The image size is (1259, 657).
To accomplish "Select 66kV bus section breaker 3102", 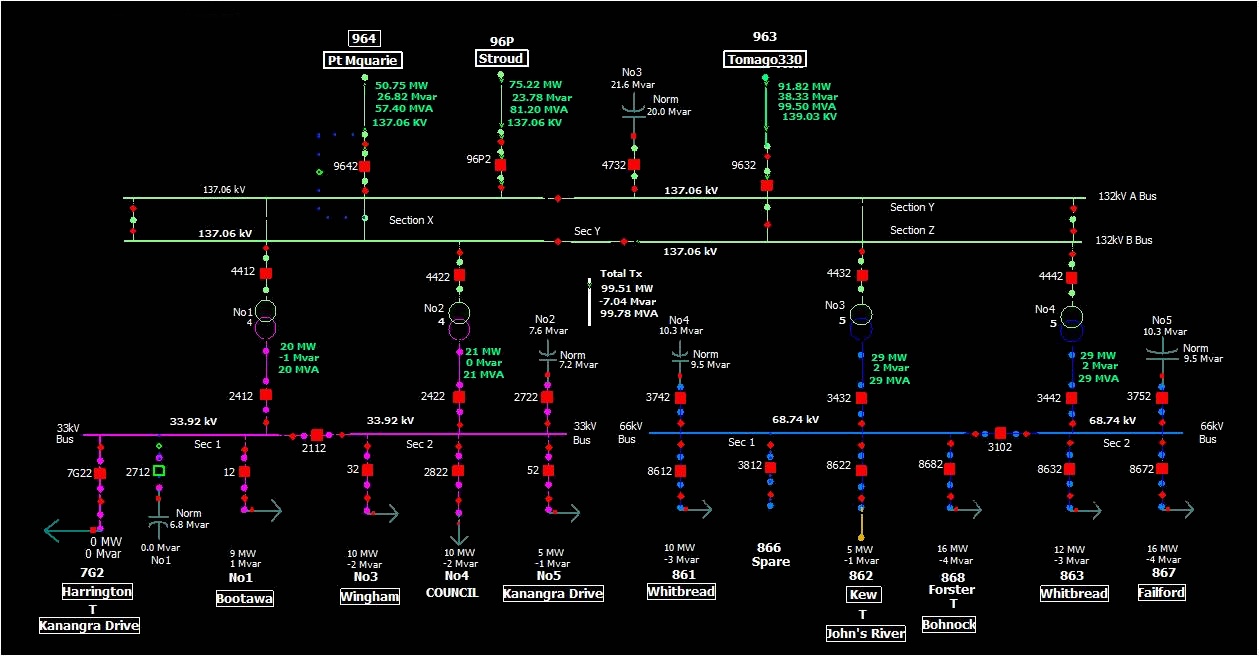I will [x=1000, y=433].
